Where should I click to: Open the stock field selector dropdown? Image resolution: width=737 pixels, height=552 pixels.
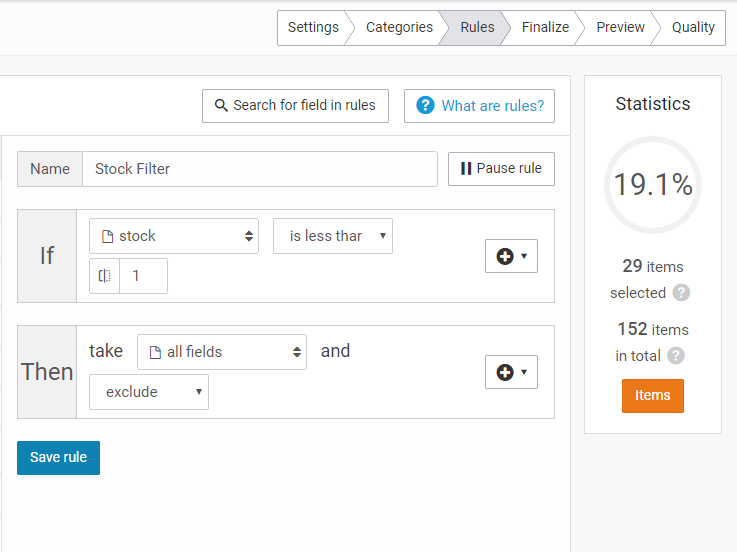pyautogui.click(x=174, y=236)
